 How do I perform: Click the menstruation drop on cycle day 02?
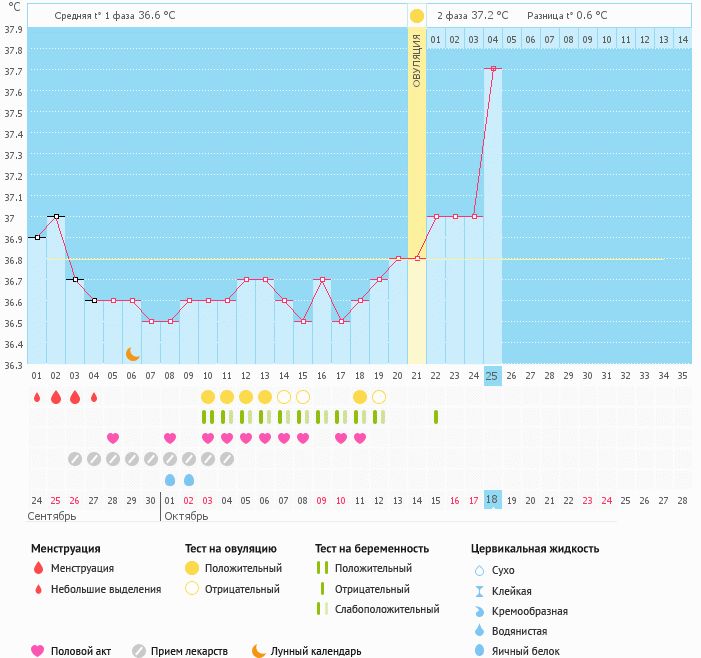[56, 397]
